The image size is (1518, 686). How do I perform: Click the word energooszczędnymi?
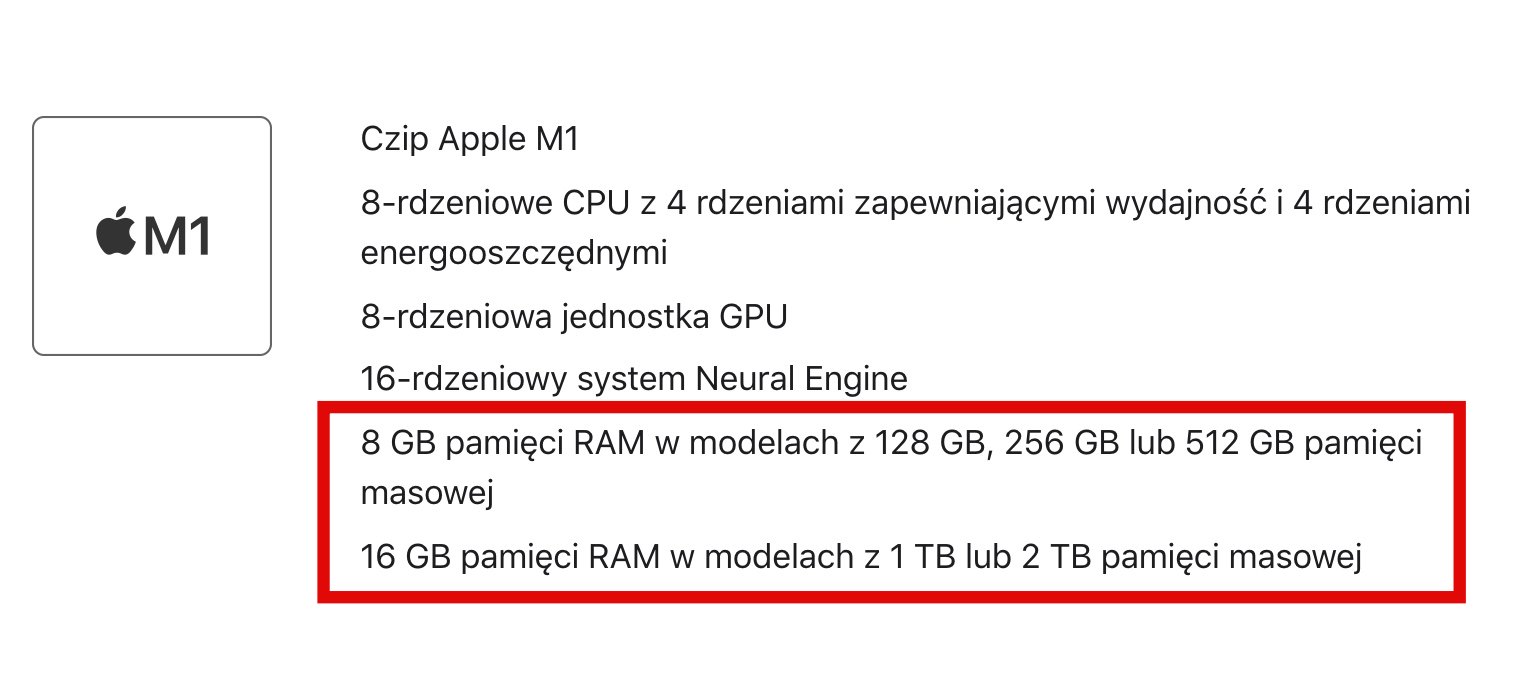pyautogui.click(x=514, y=254)
